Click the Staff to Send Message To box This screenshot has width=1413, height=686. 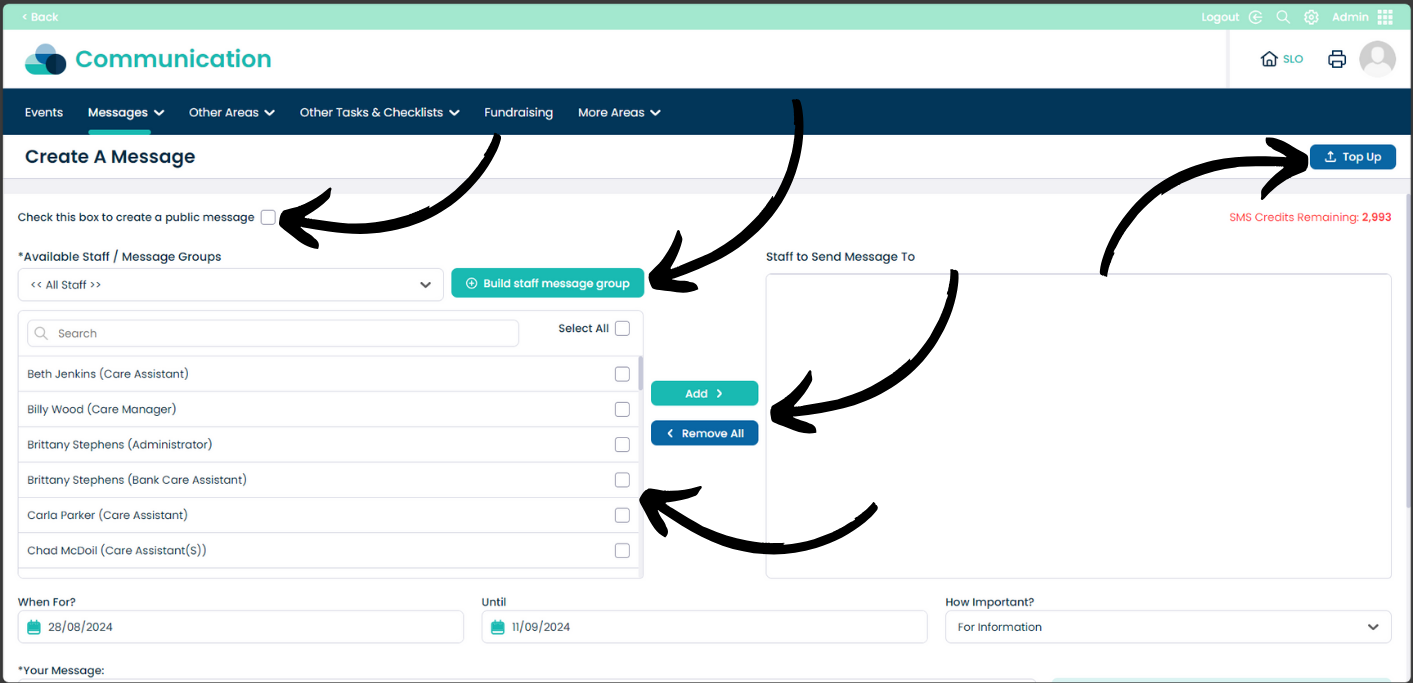[x=1078, y=426]
